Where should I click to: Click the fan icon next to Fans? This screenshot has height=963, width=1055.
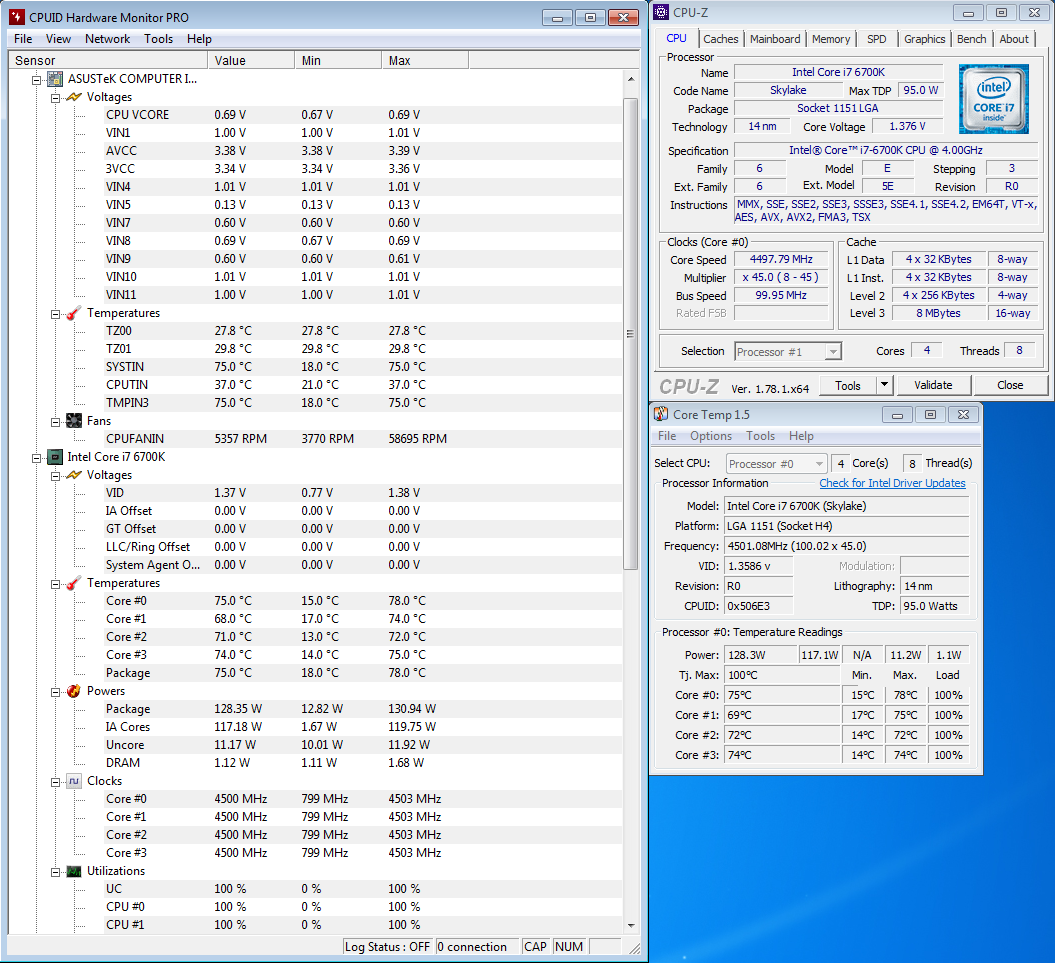tap(74, 421)
